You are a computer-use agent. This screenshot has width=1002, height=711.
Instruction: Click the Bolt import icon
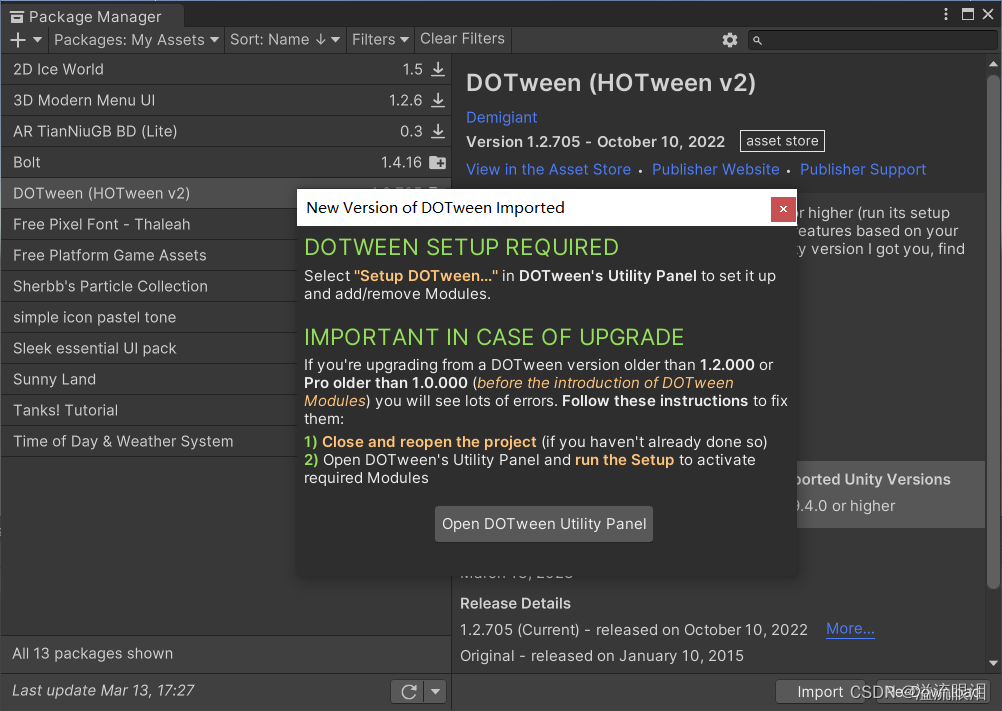438,162
